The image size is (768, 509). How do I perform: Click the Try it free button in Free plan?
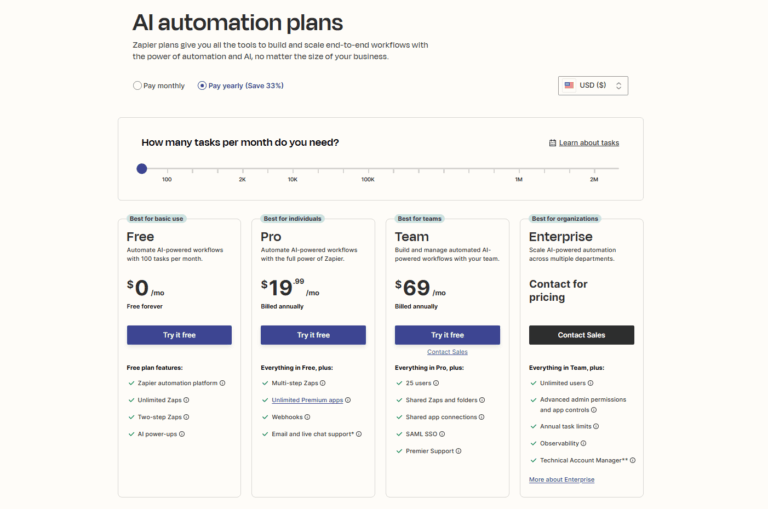179,335
